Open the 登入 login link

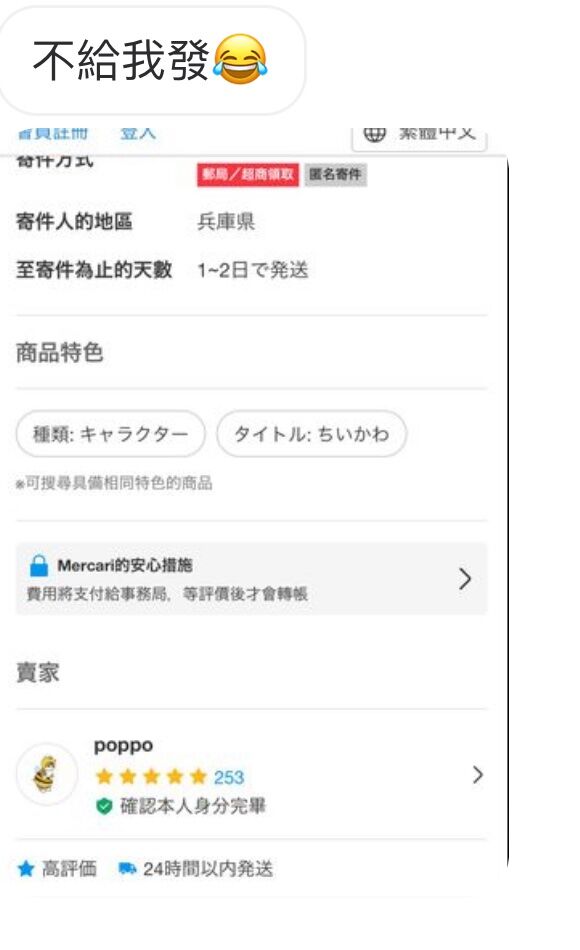tap(138, 133)
